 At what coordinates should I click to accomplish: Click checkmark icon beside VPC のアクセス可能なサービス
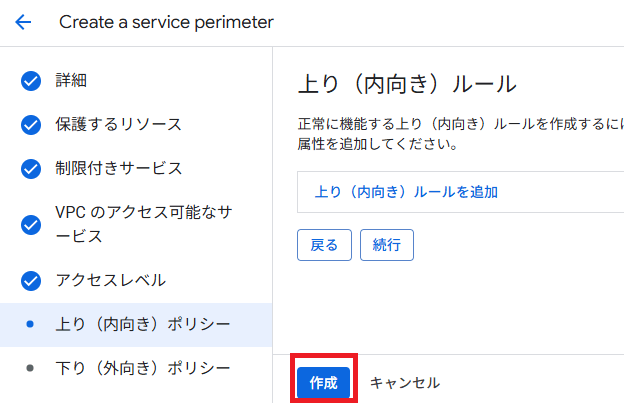(x=31, y=225)
